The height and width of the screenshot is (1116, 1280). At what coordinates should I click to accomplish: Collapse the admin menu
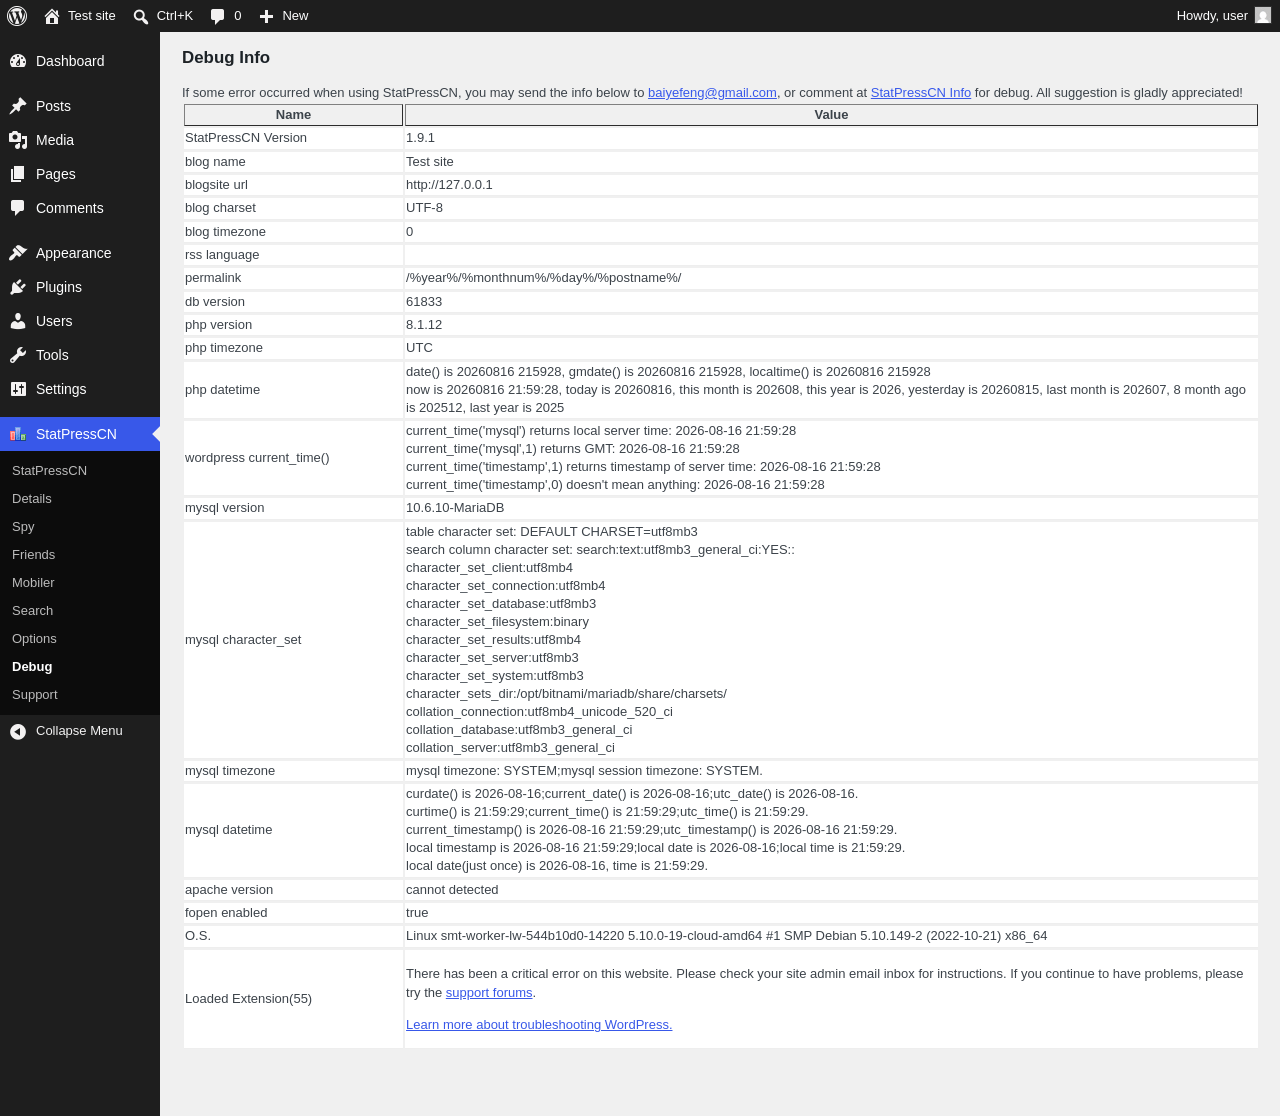pos(80,731)
